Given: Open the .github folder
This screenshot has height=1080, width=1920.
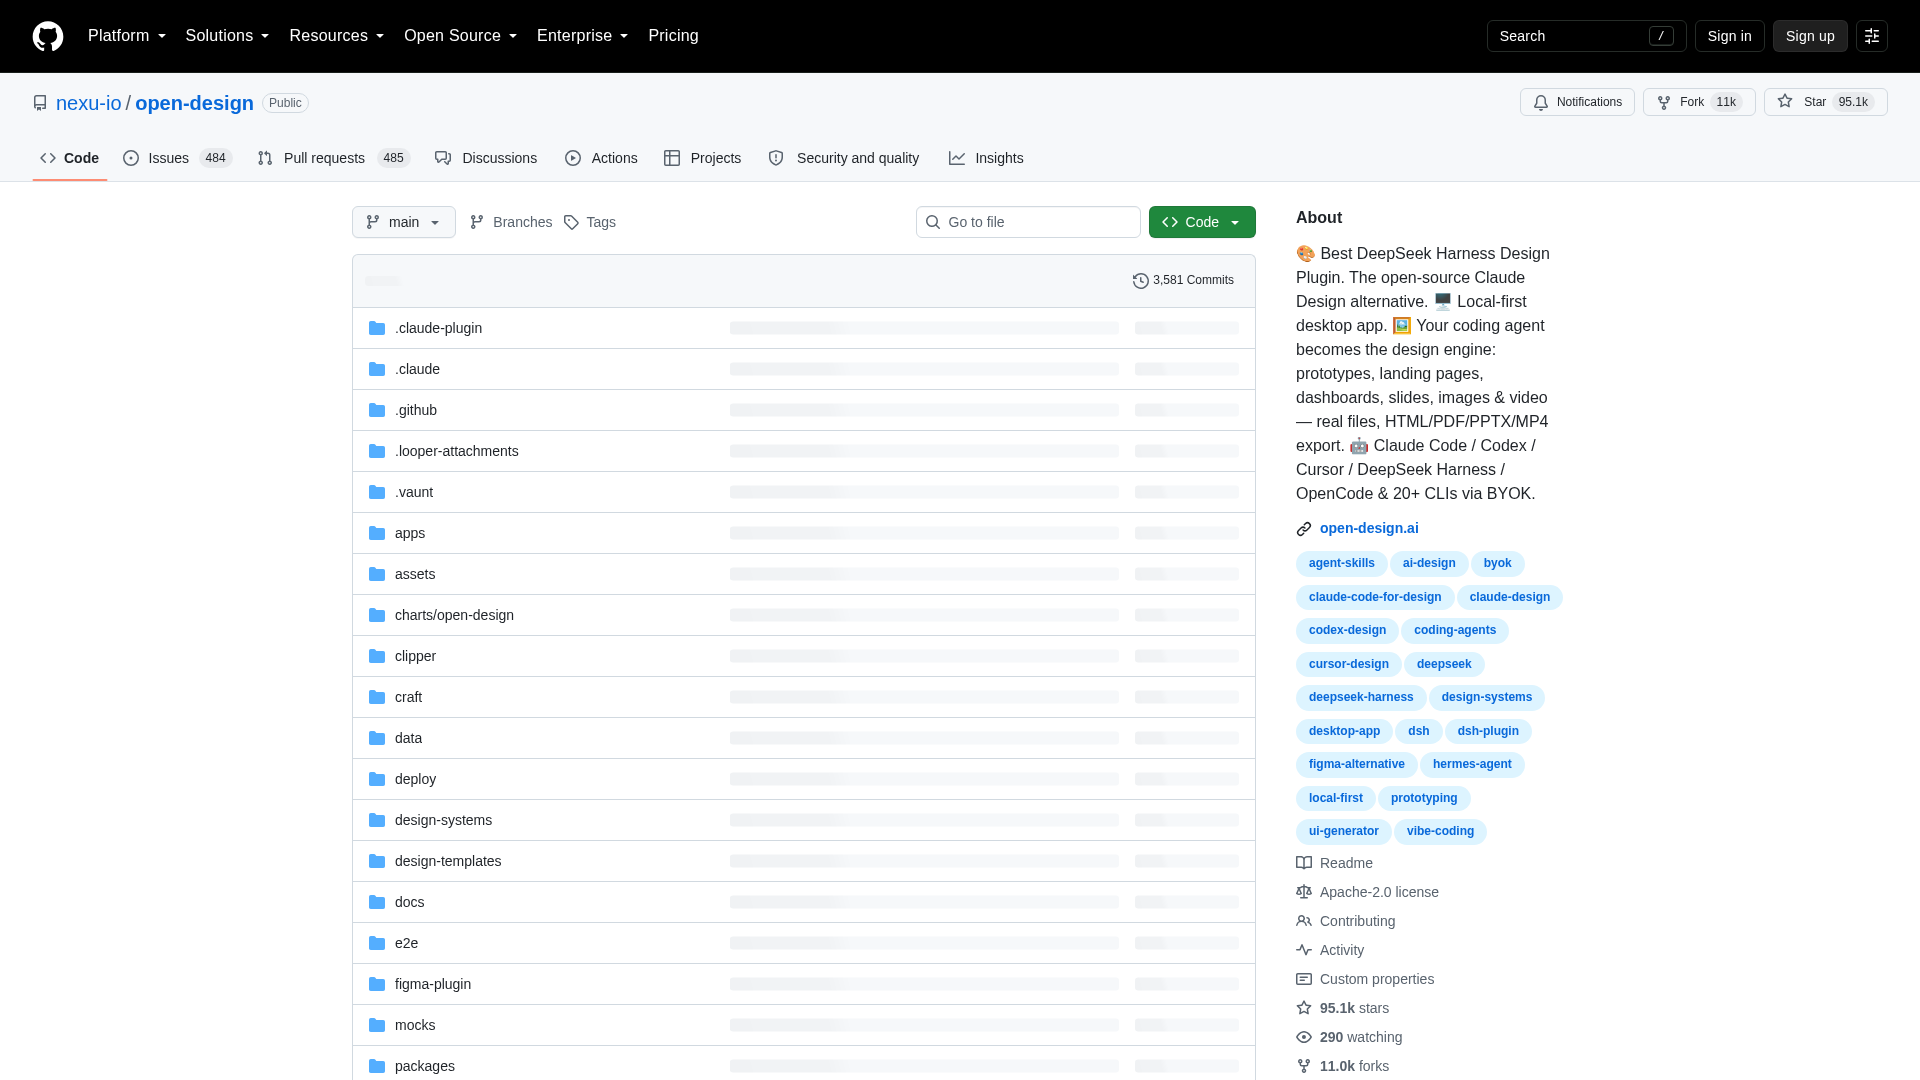Looking at the screenshot, I should click(x=416, y=410).
